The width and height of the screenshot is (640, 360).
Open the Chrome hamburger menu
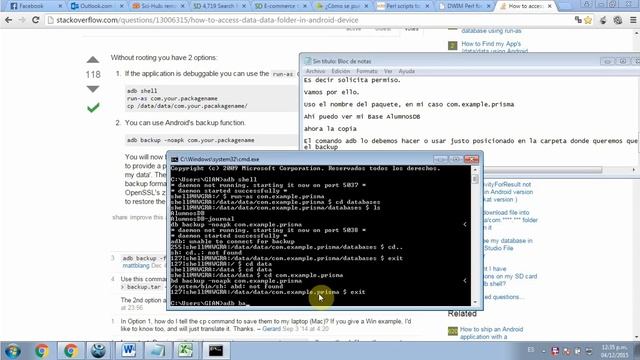point(633,20)
